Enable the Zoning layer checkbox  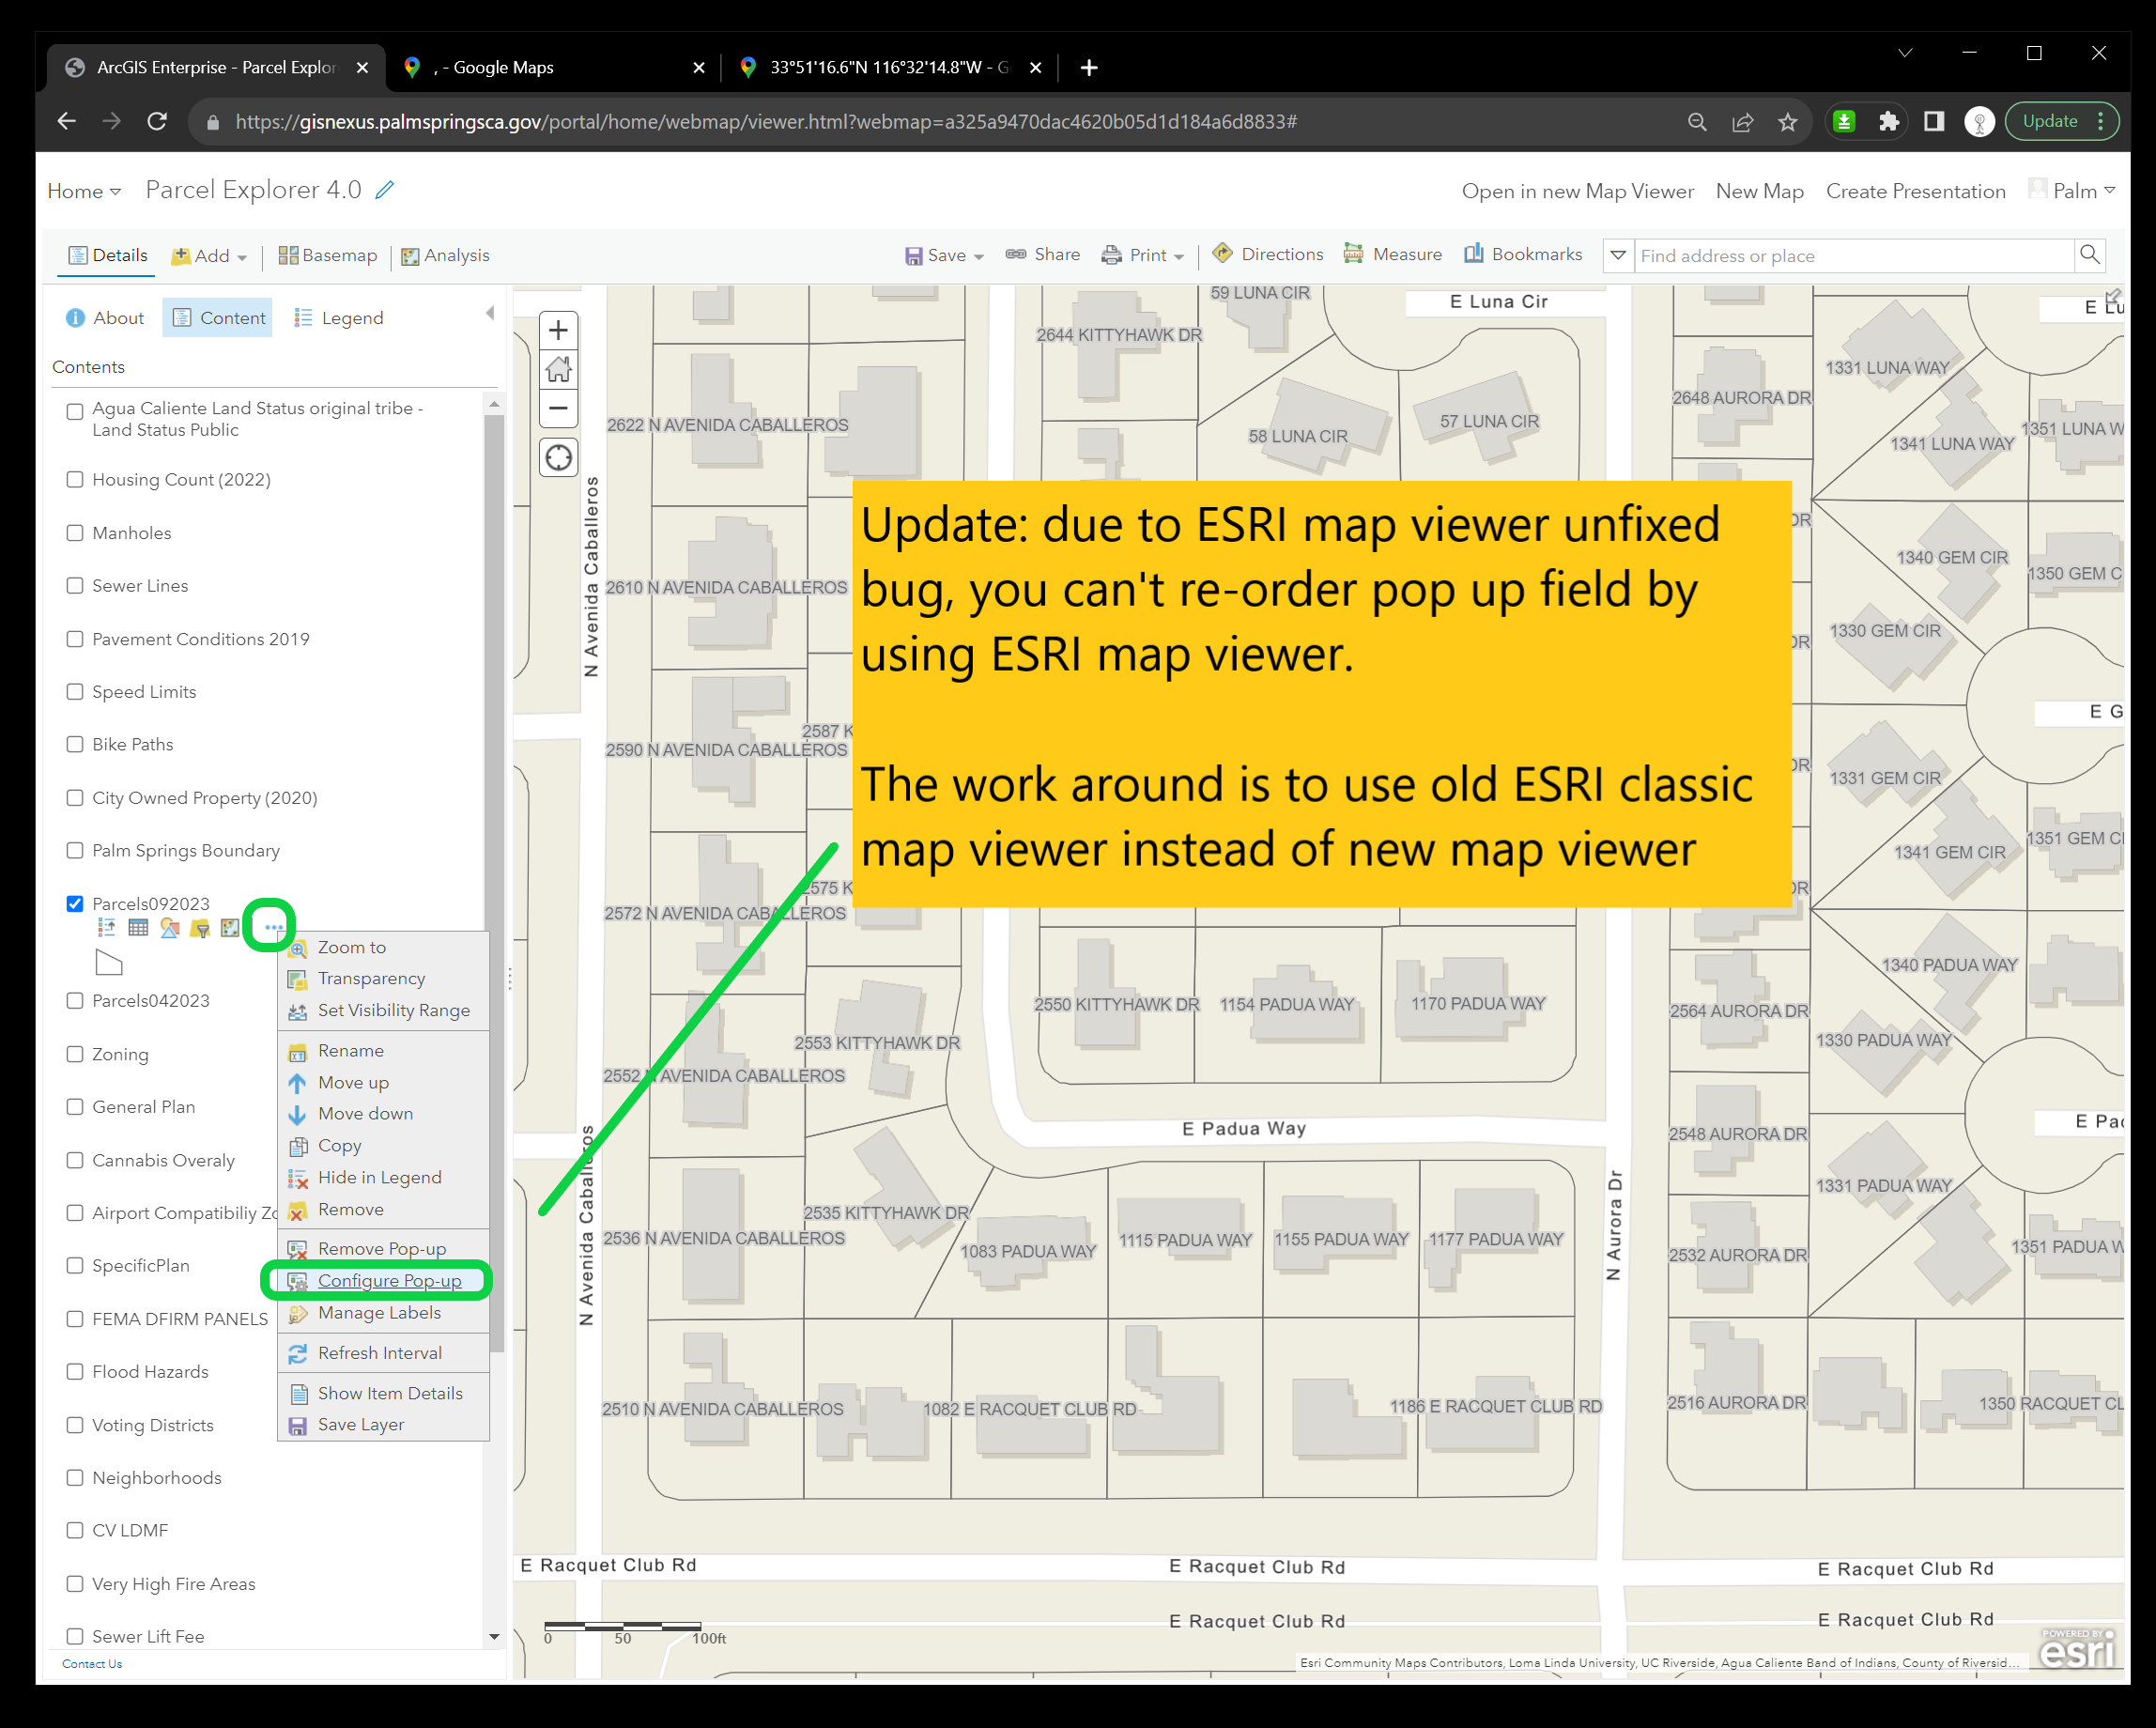tap(74, 1054)
